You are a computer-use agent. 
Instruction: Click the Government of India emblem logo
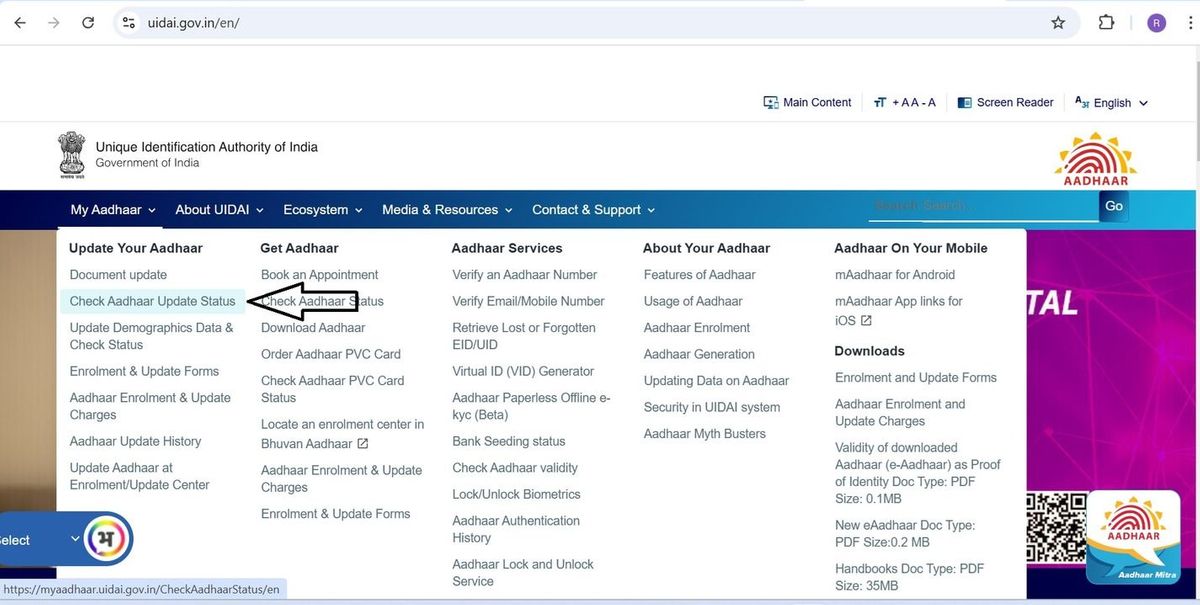[71, 153]
